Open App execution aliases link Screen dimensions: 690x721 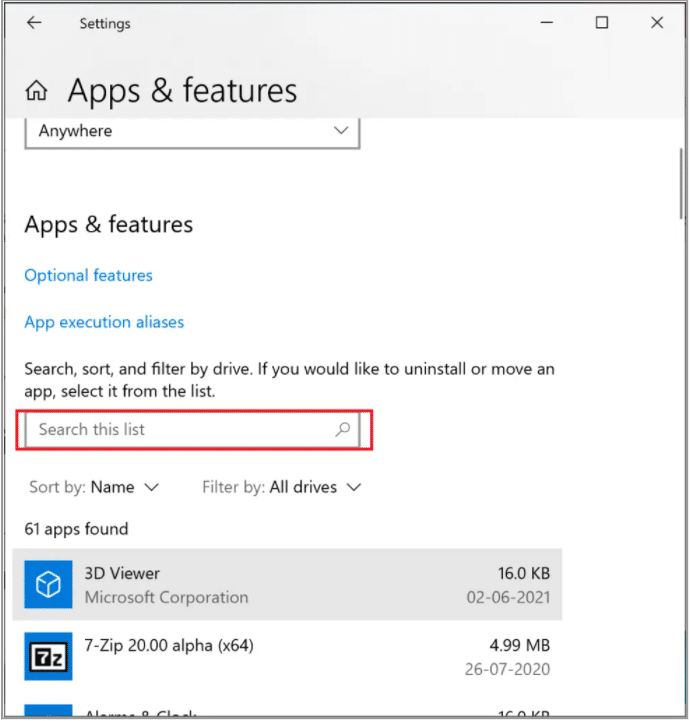point(104,322)
